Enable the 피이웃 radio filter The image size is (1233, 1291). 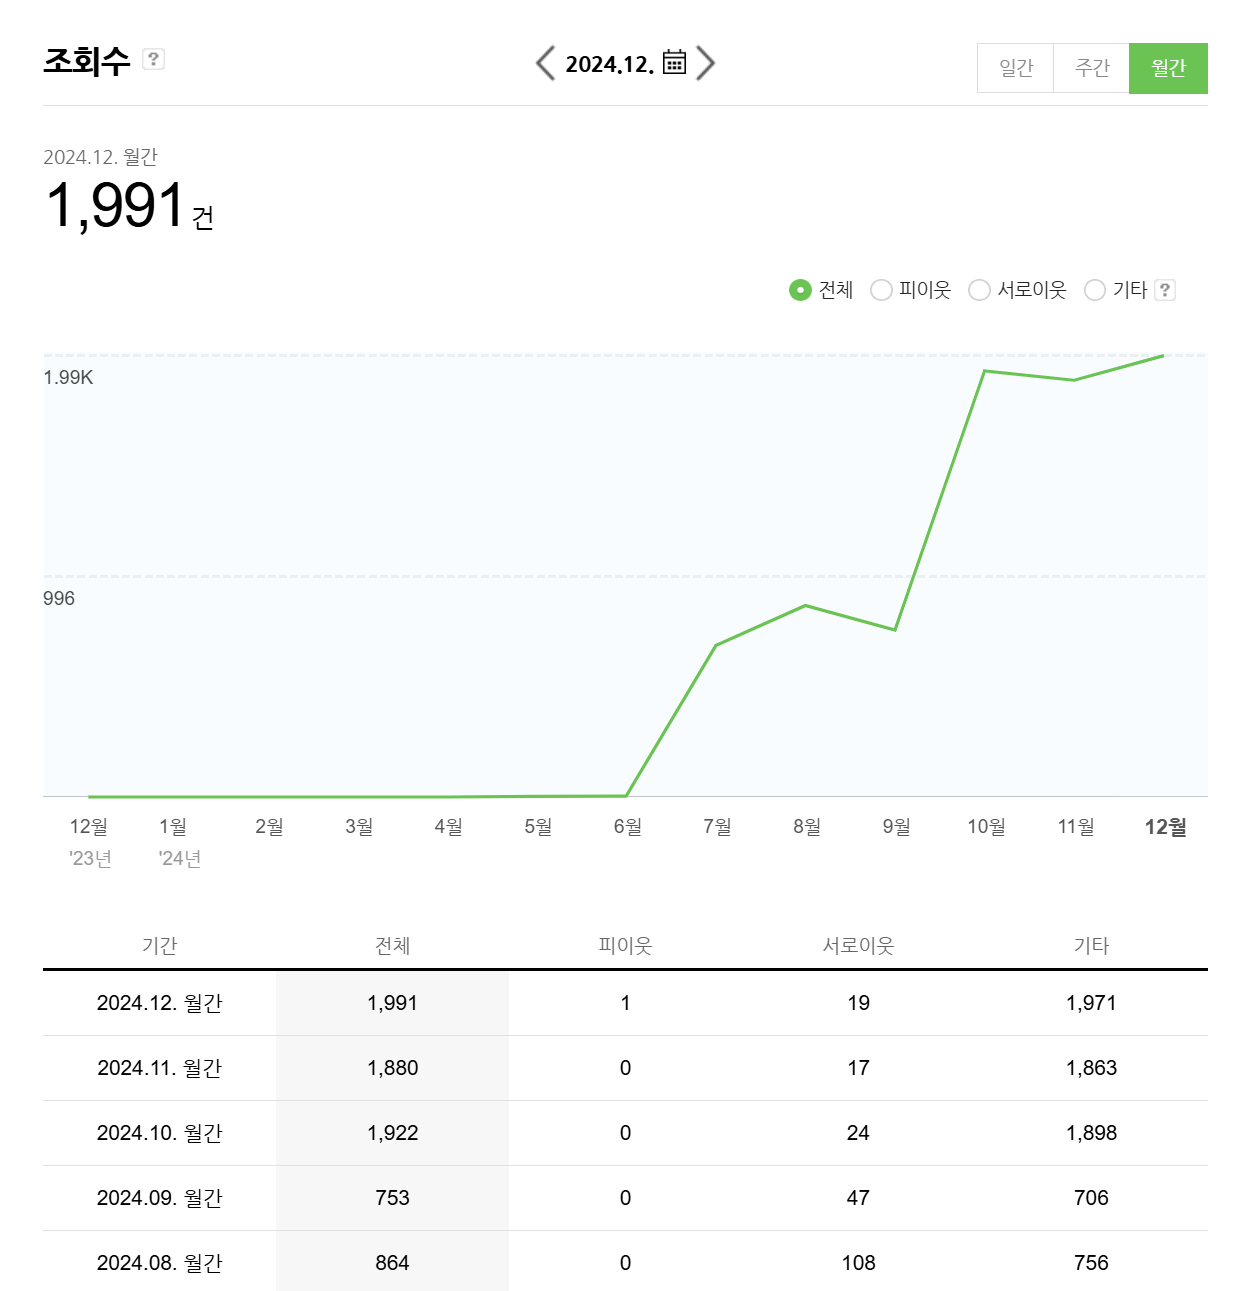881,290
